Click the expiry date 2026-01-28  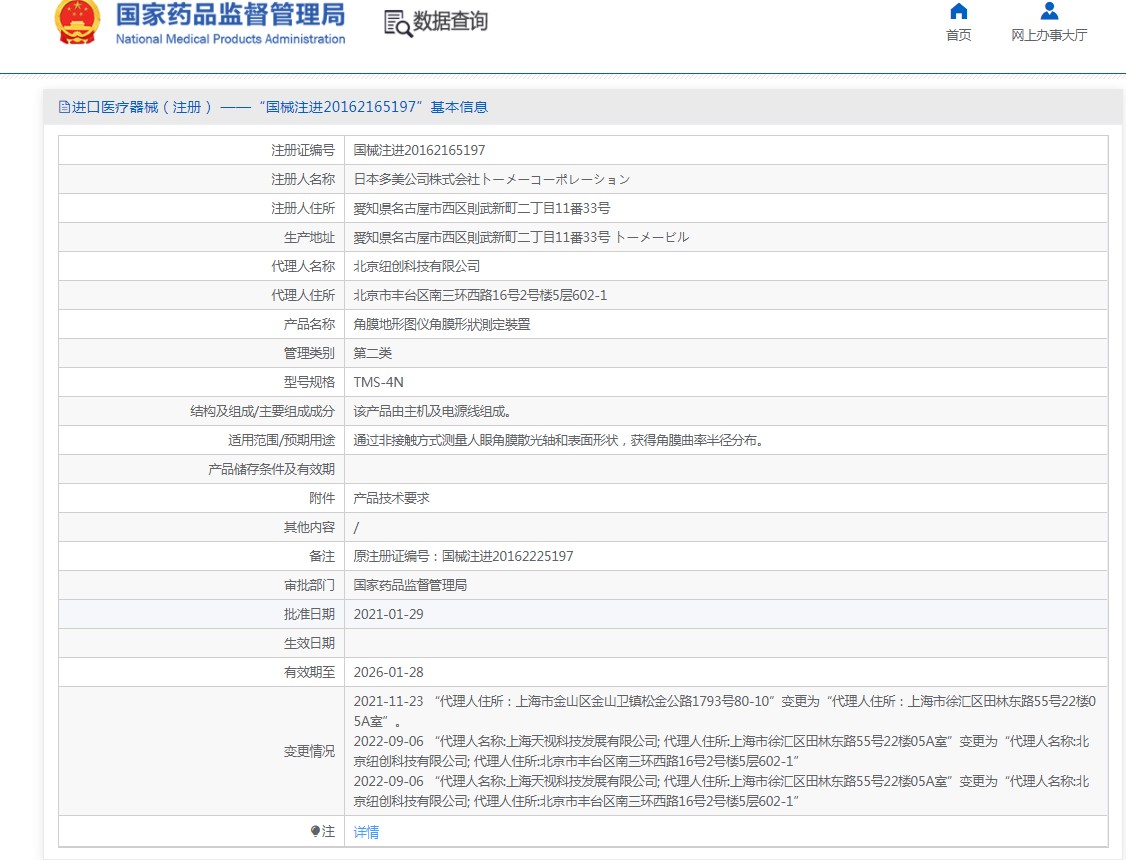(388, 672)
